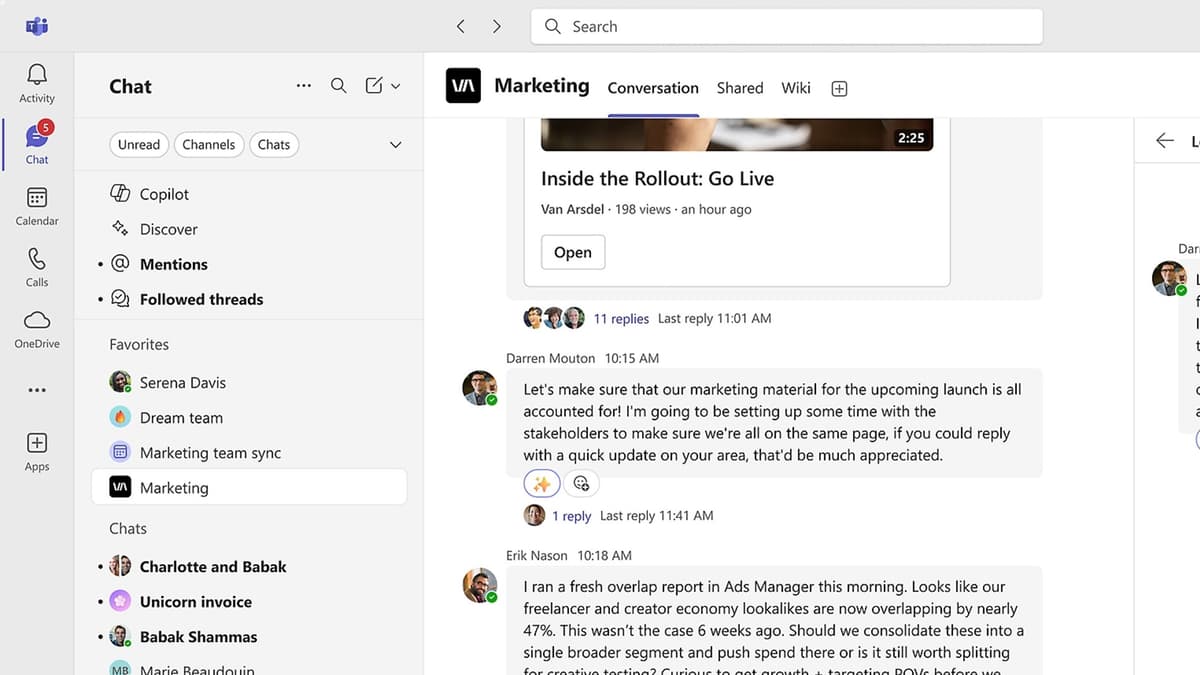View the 11 replies thread
The height and width of the screenshot is (675, 1200).
pyautogui.click(x=621, y=318)
